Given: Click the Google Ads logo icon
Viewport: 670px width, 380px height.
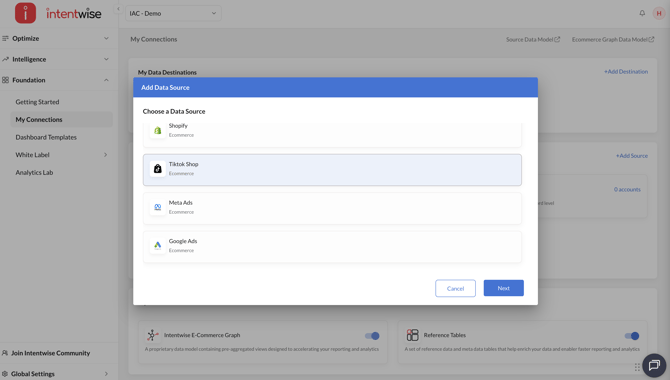Looking at the screenshot, I should 158,246.
